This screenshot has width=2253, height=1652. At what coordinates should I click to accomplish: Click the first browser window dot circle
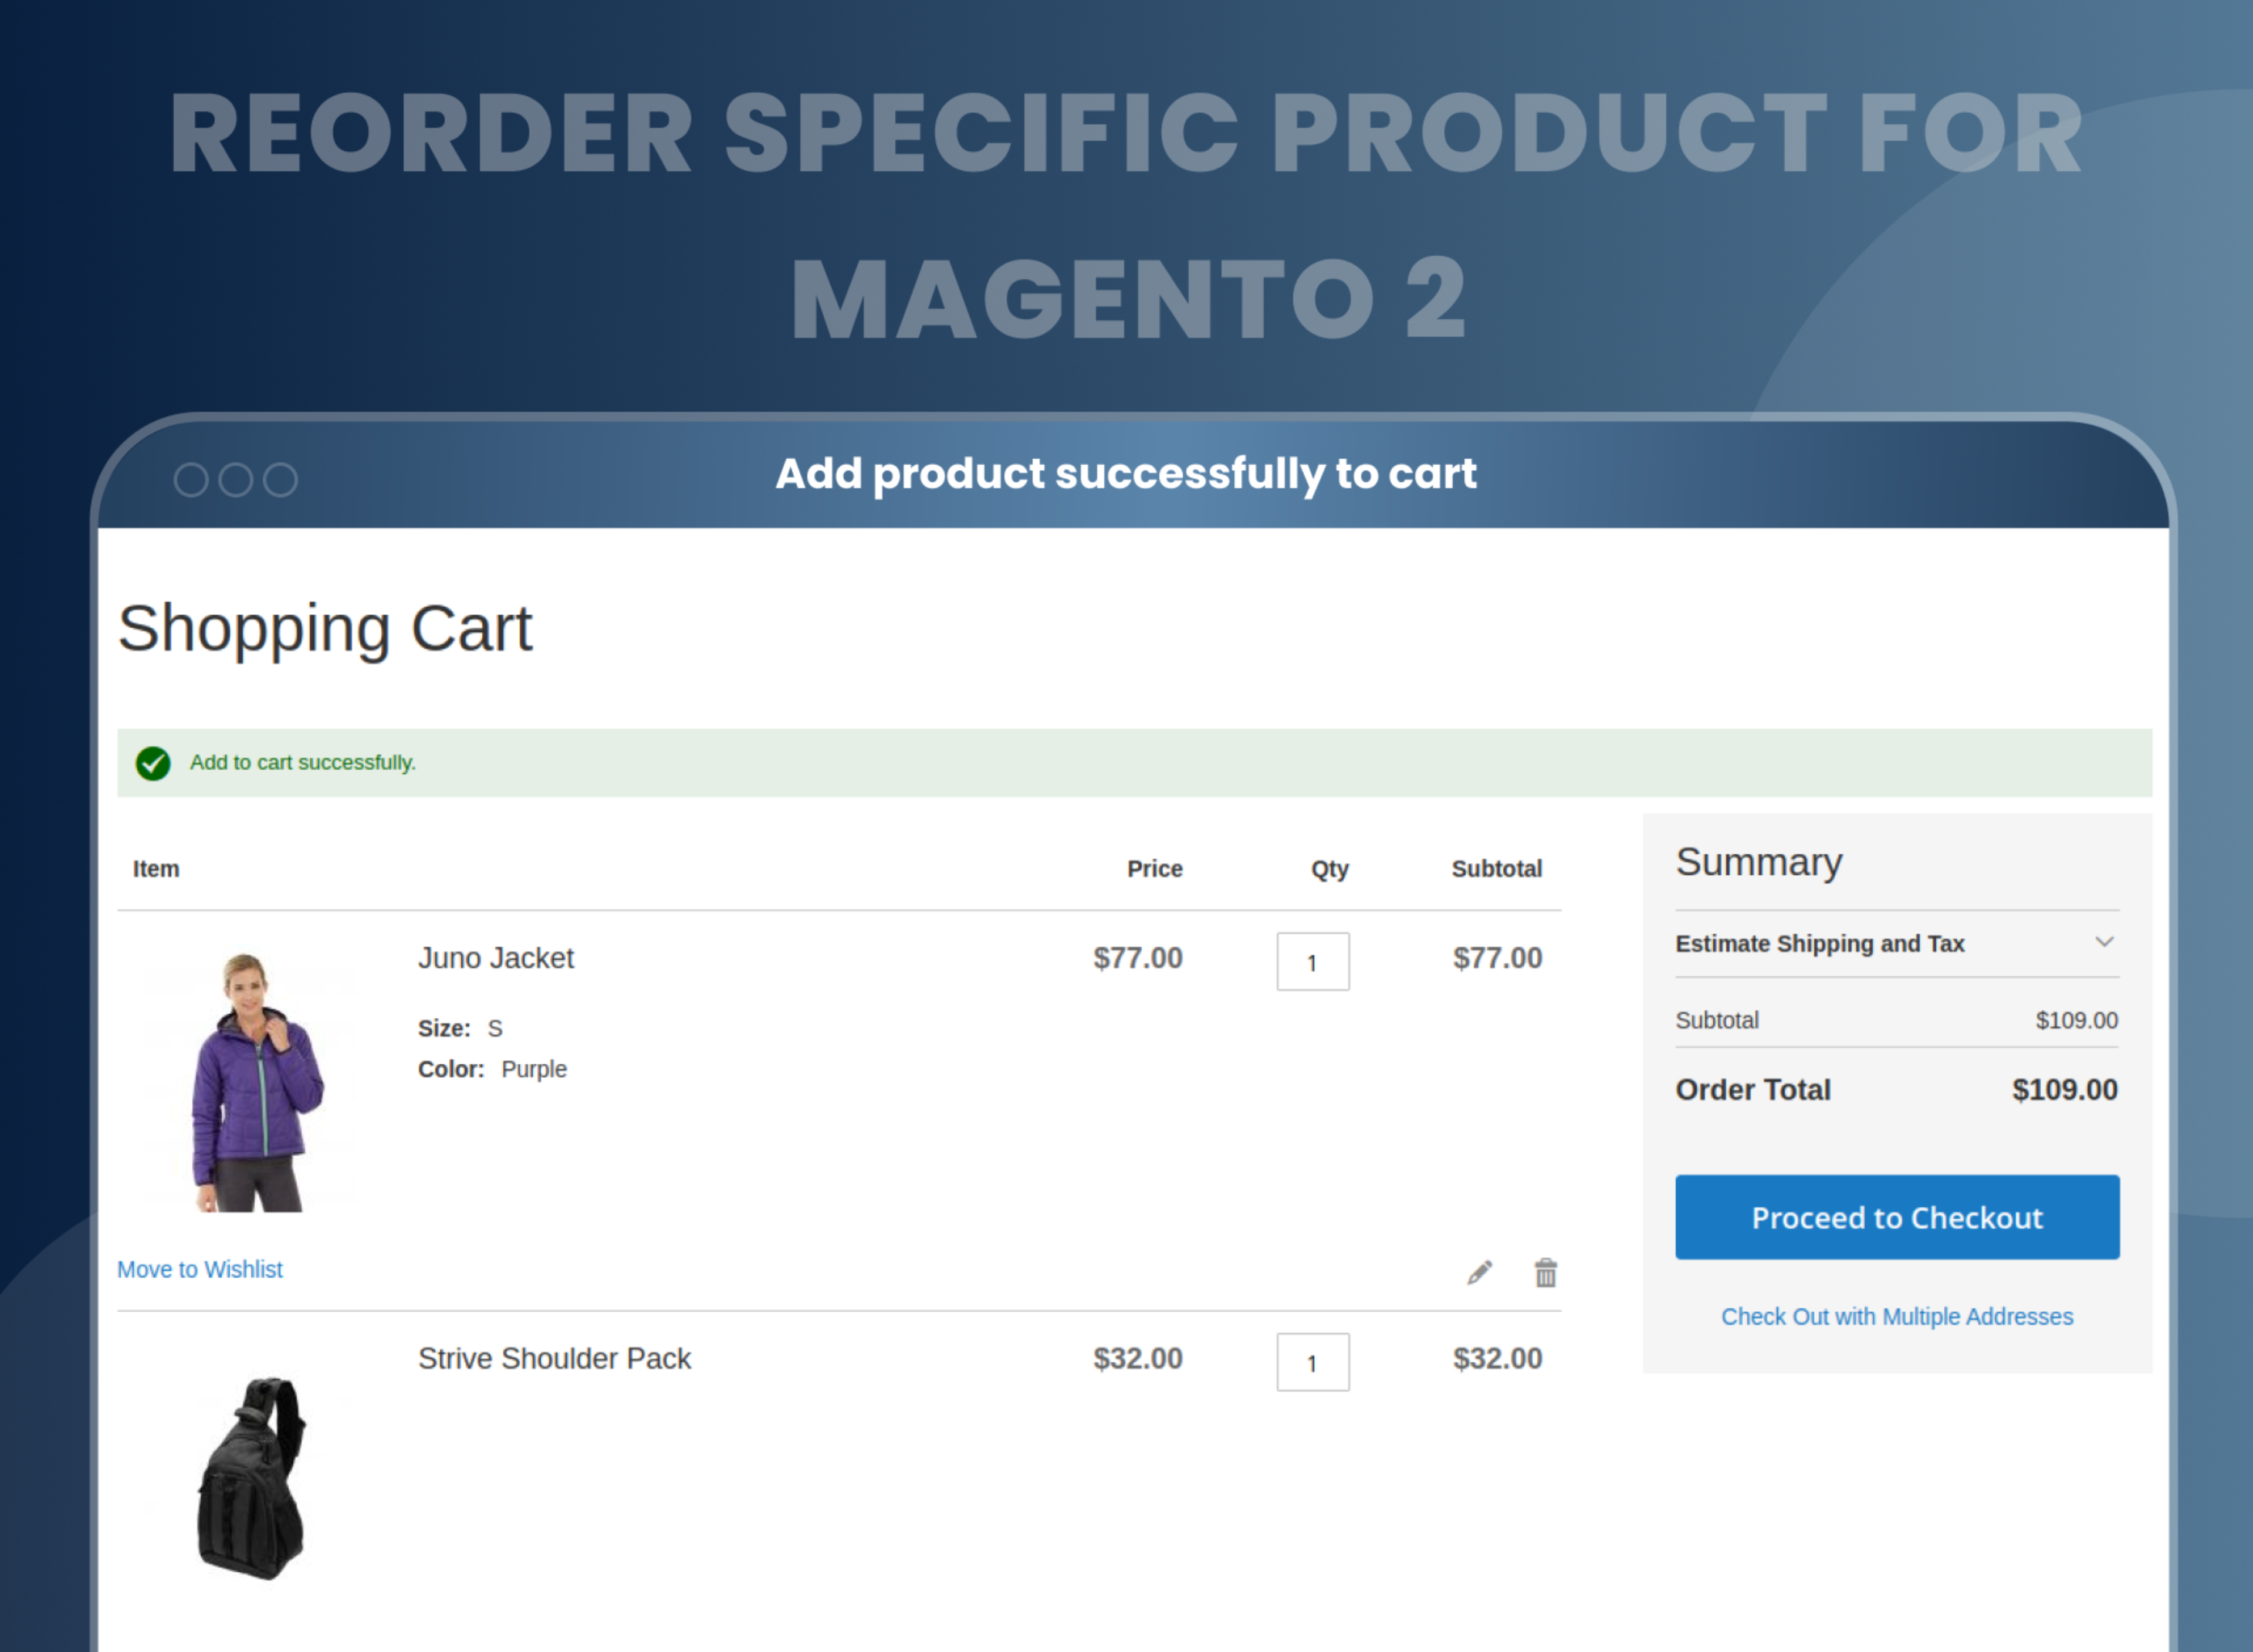point(193,479)
